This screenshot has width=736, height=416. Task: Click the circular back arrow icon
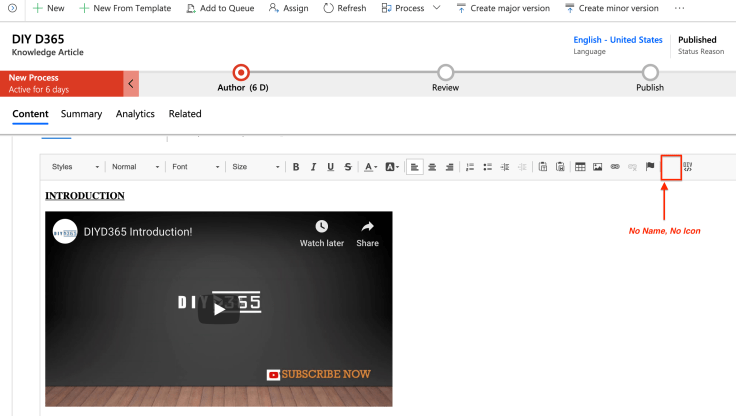[13, 8]
